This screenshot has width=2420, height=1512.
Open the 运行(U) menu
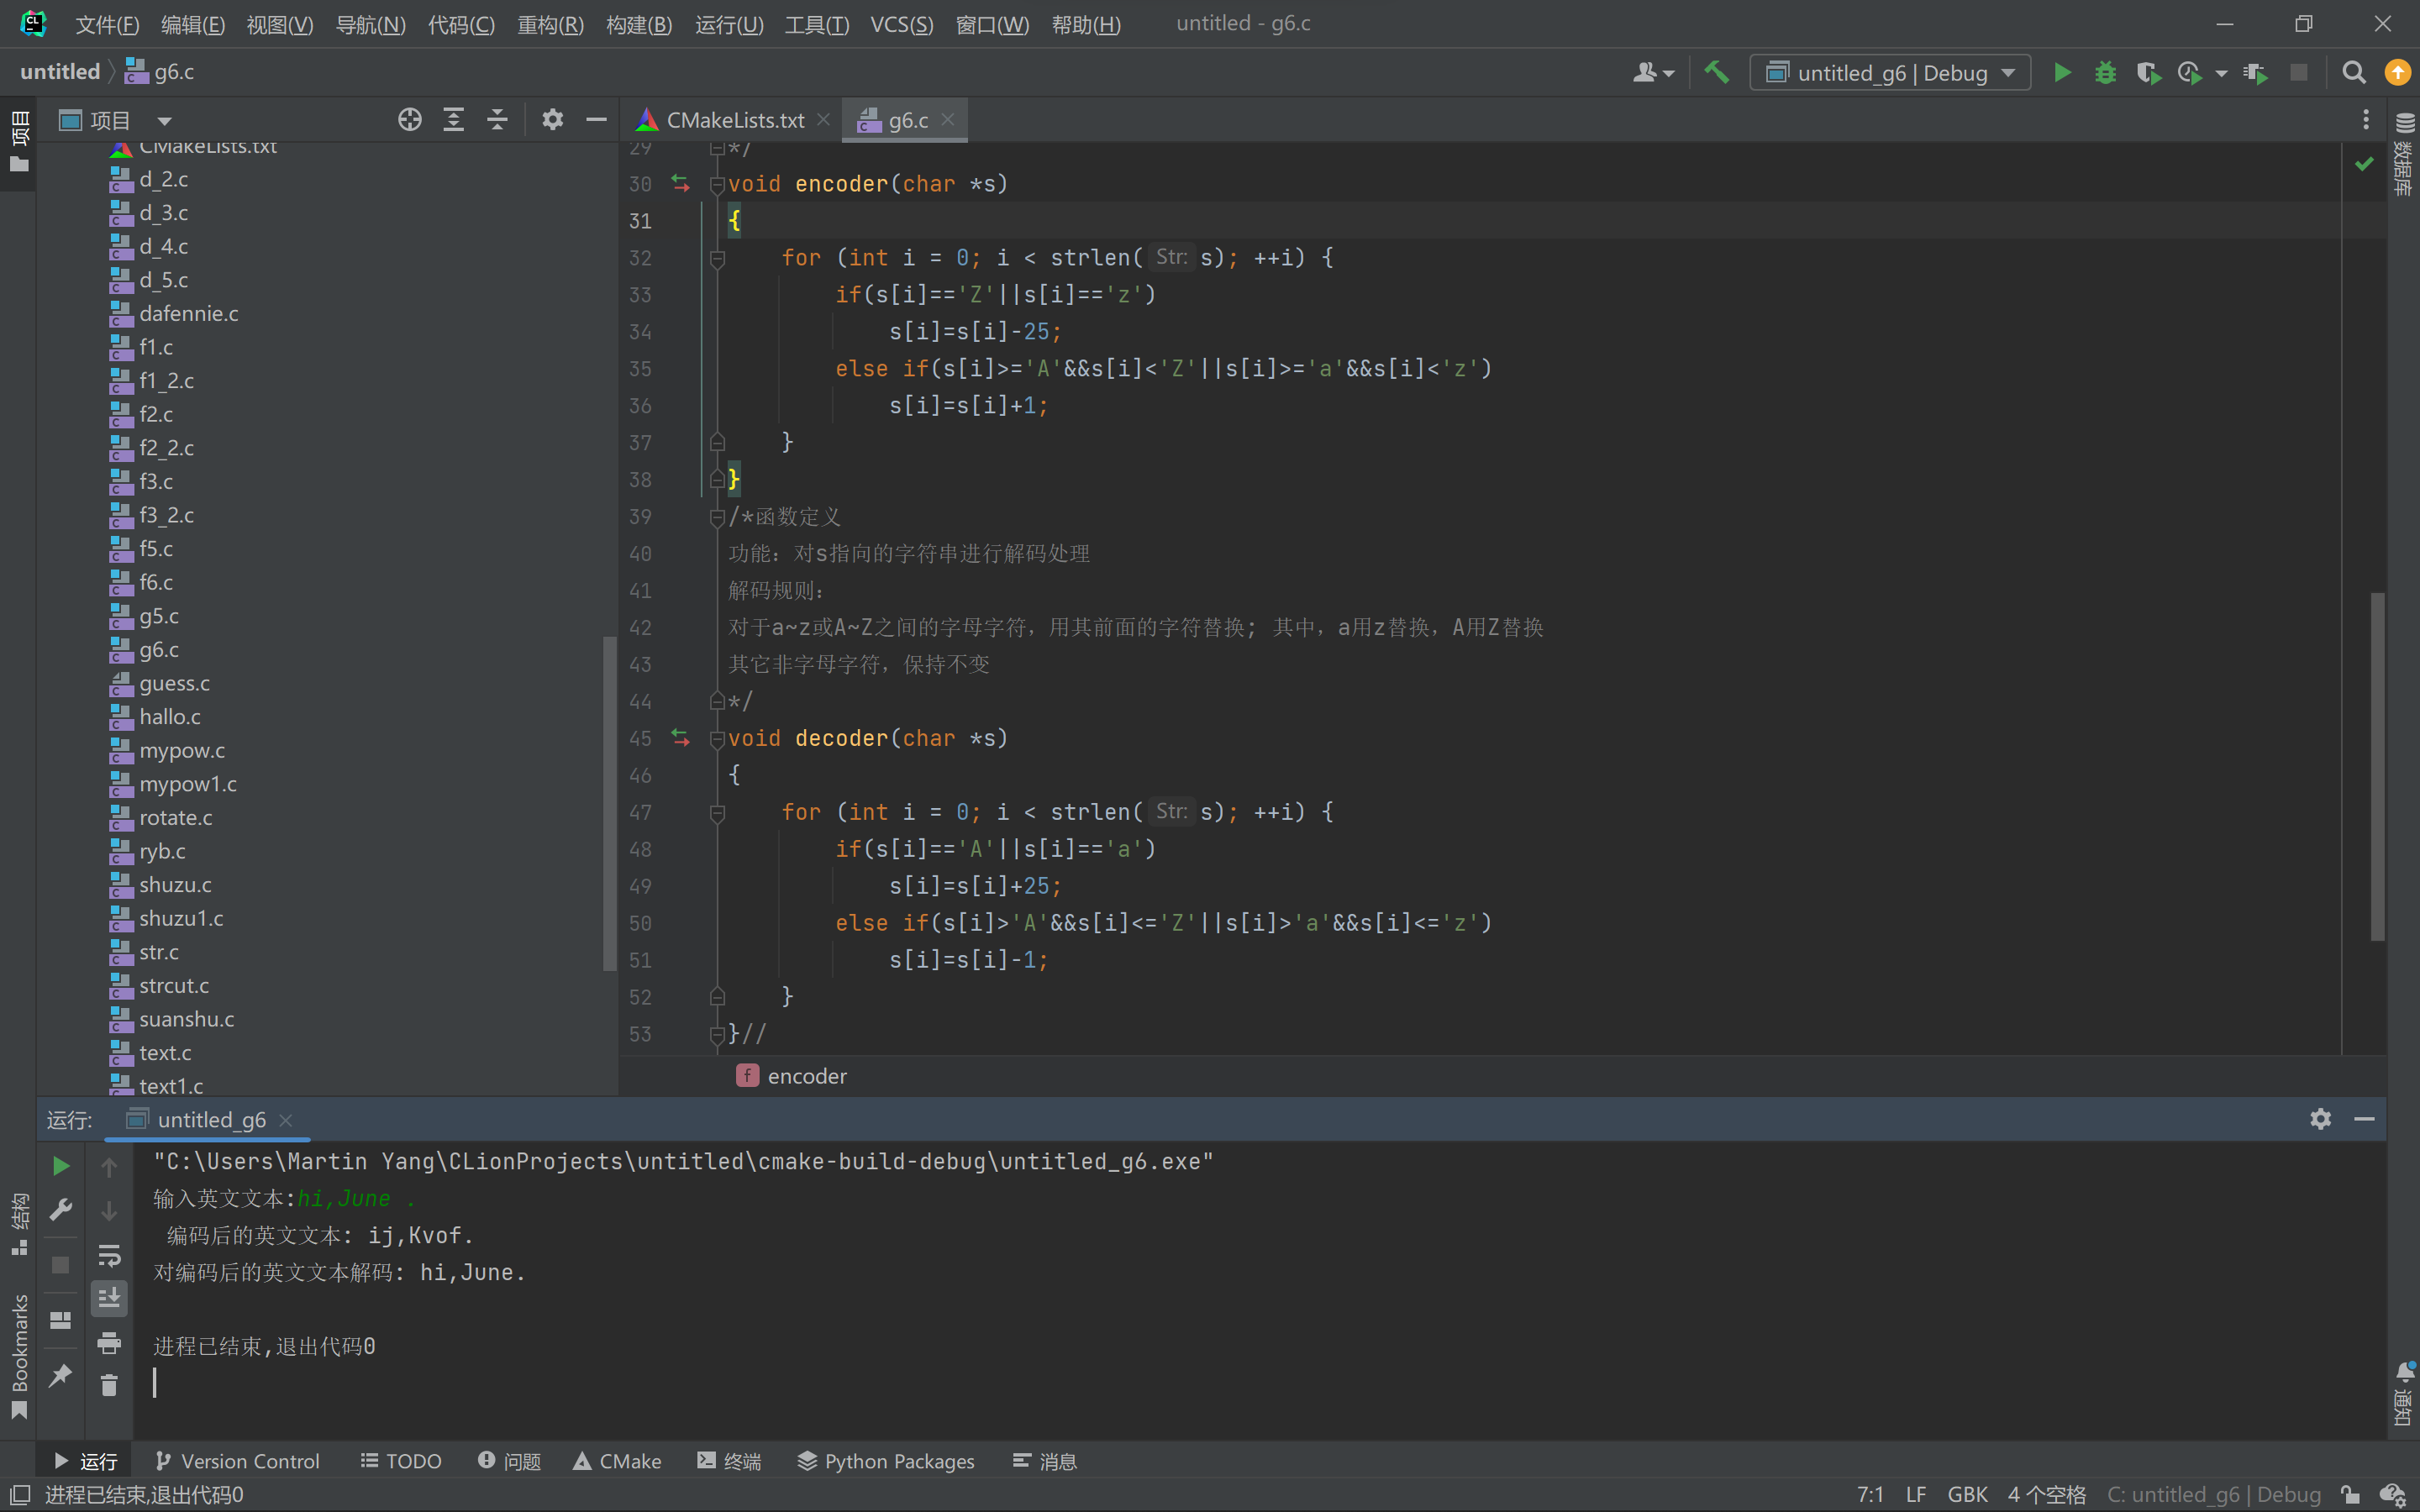click(728, 24)
